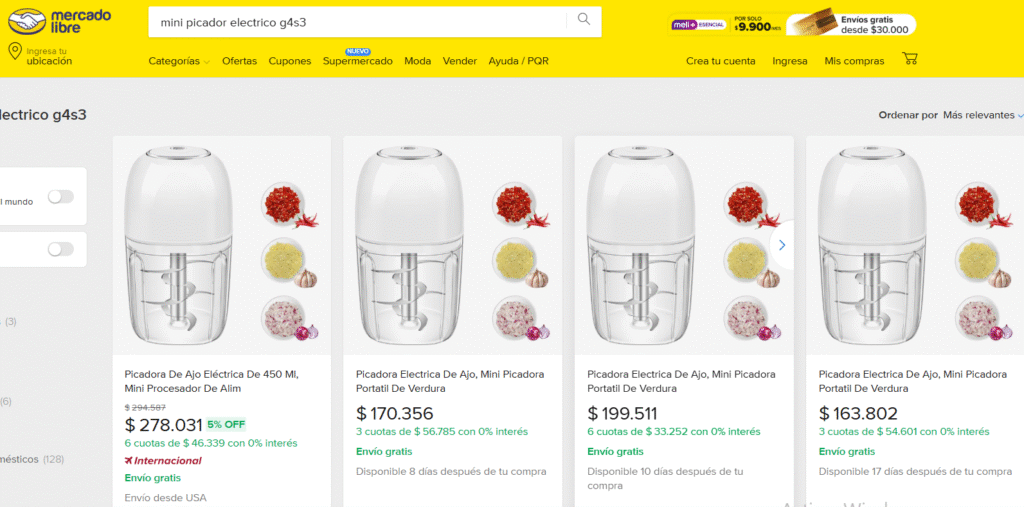Viewport: 1024px width, 507px height.
Task: Open the Ordenar por Más relevantes dropdown
Action: click(982, 115)
